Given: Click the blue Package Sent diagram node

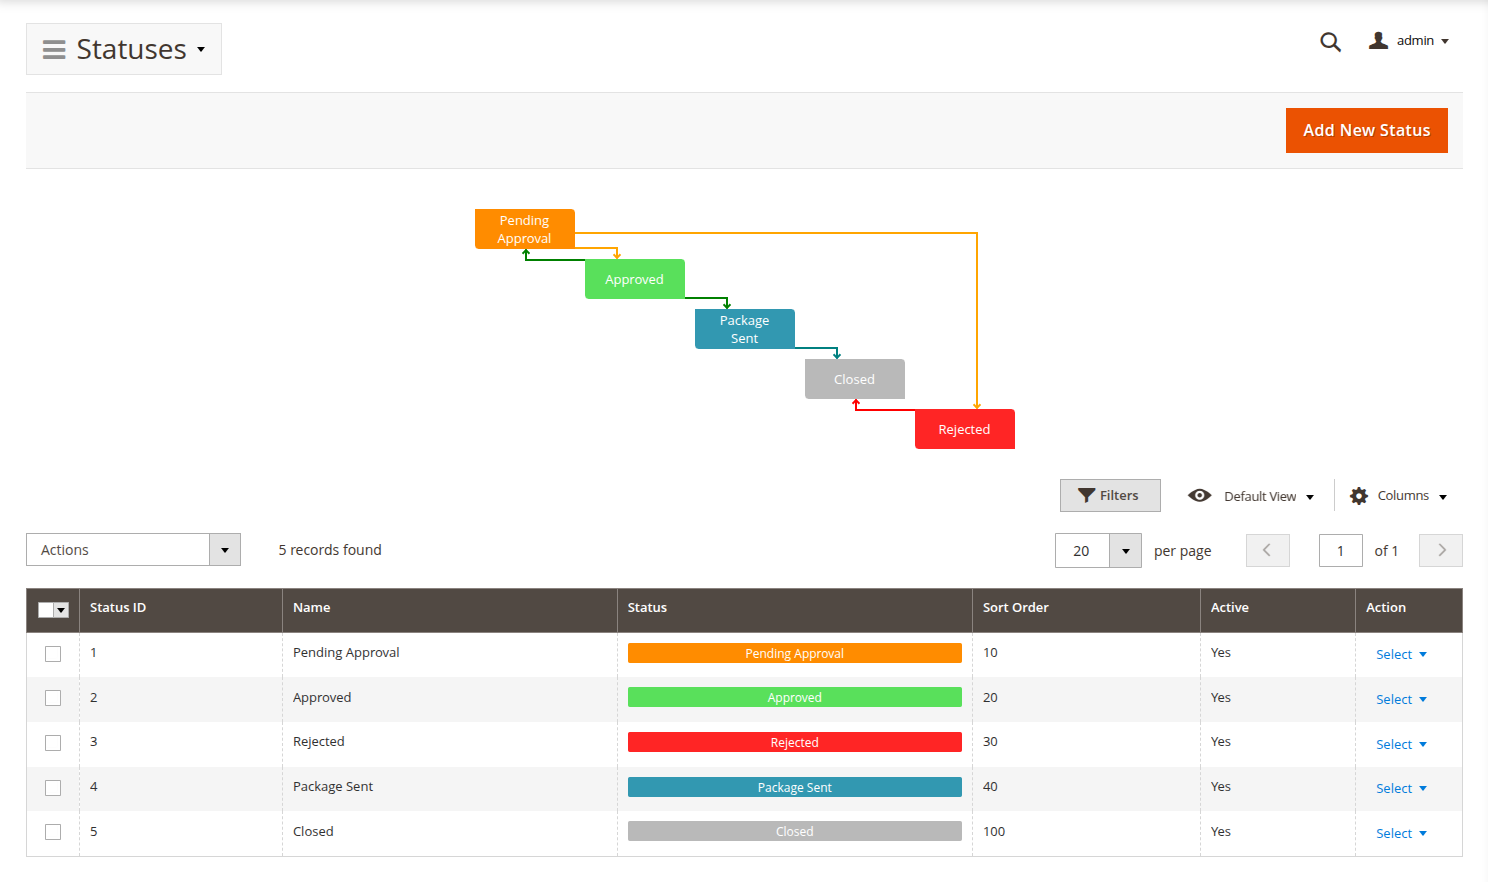Looking at the screenshot, I should [x=744, y=329].
